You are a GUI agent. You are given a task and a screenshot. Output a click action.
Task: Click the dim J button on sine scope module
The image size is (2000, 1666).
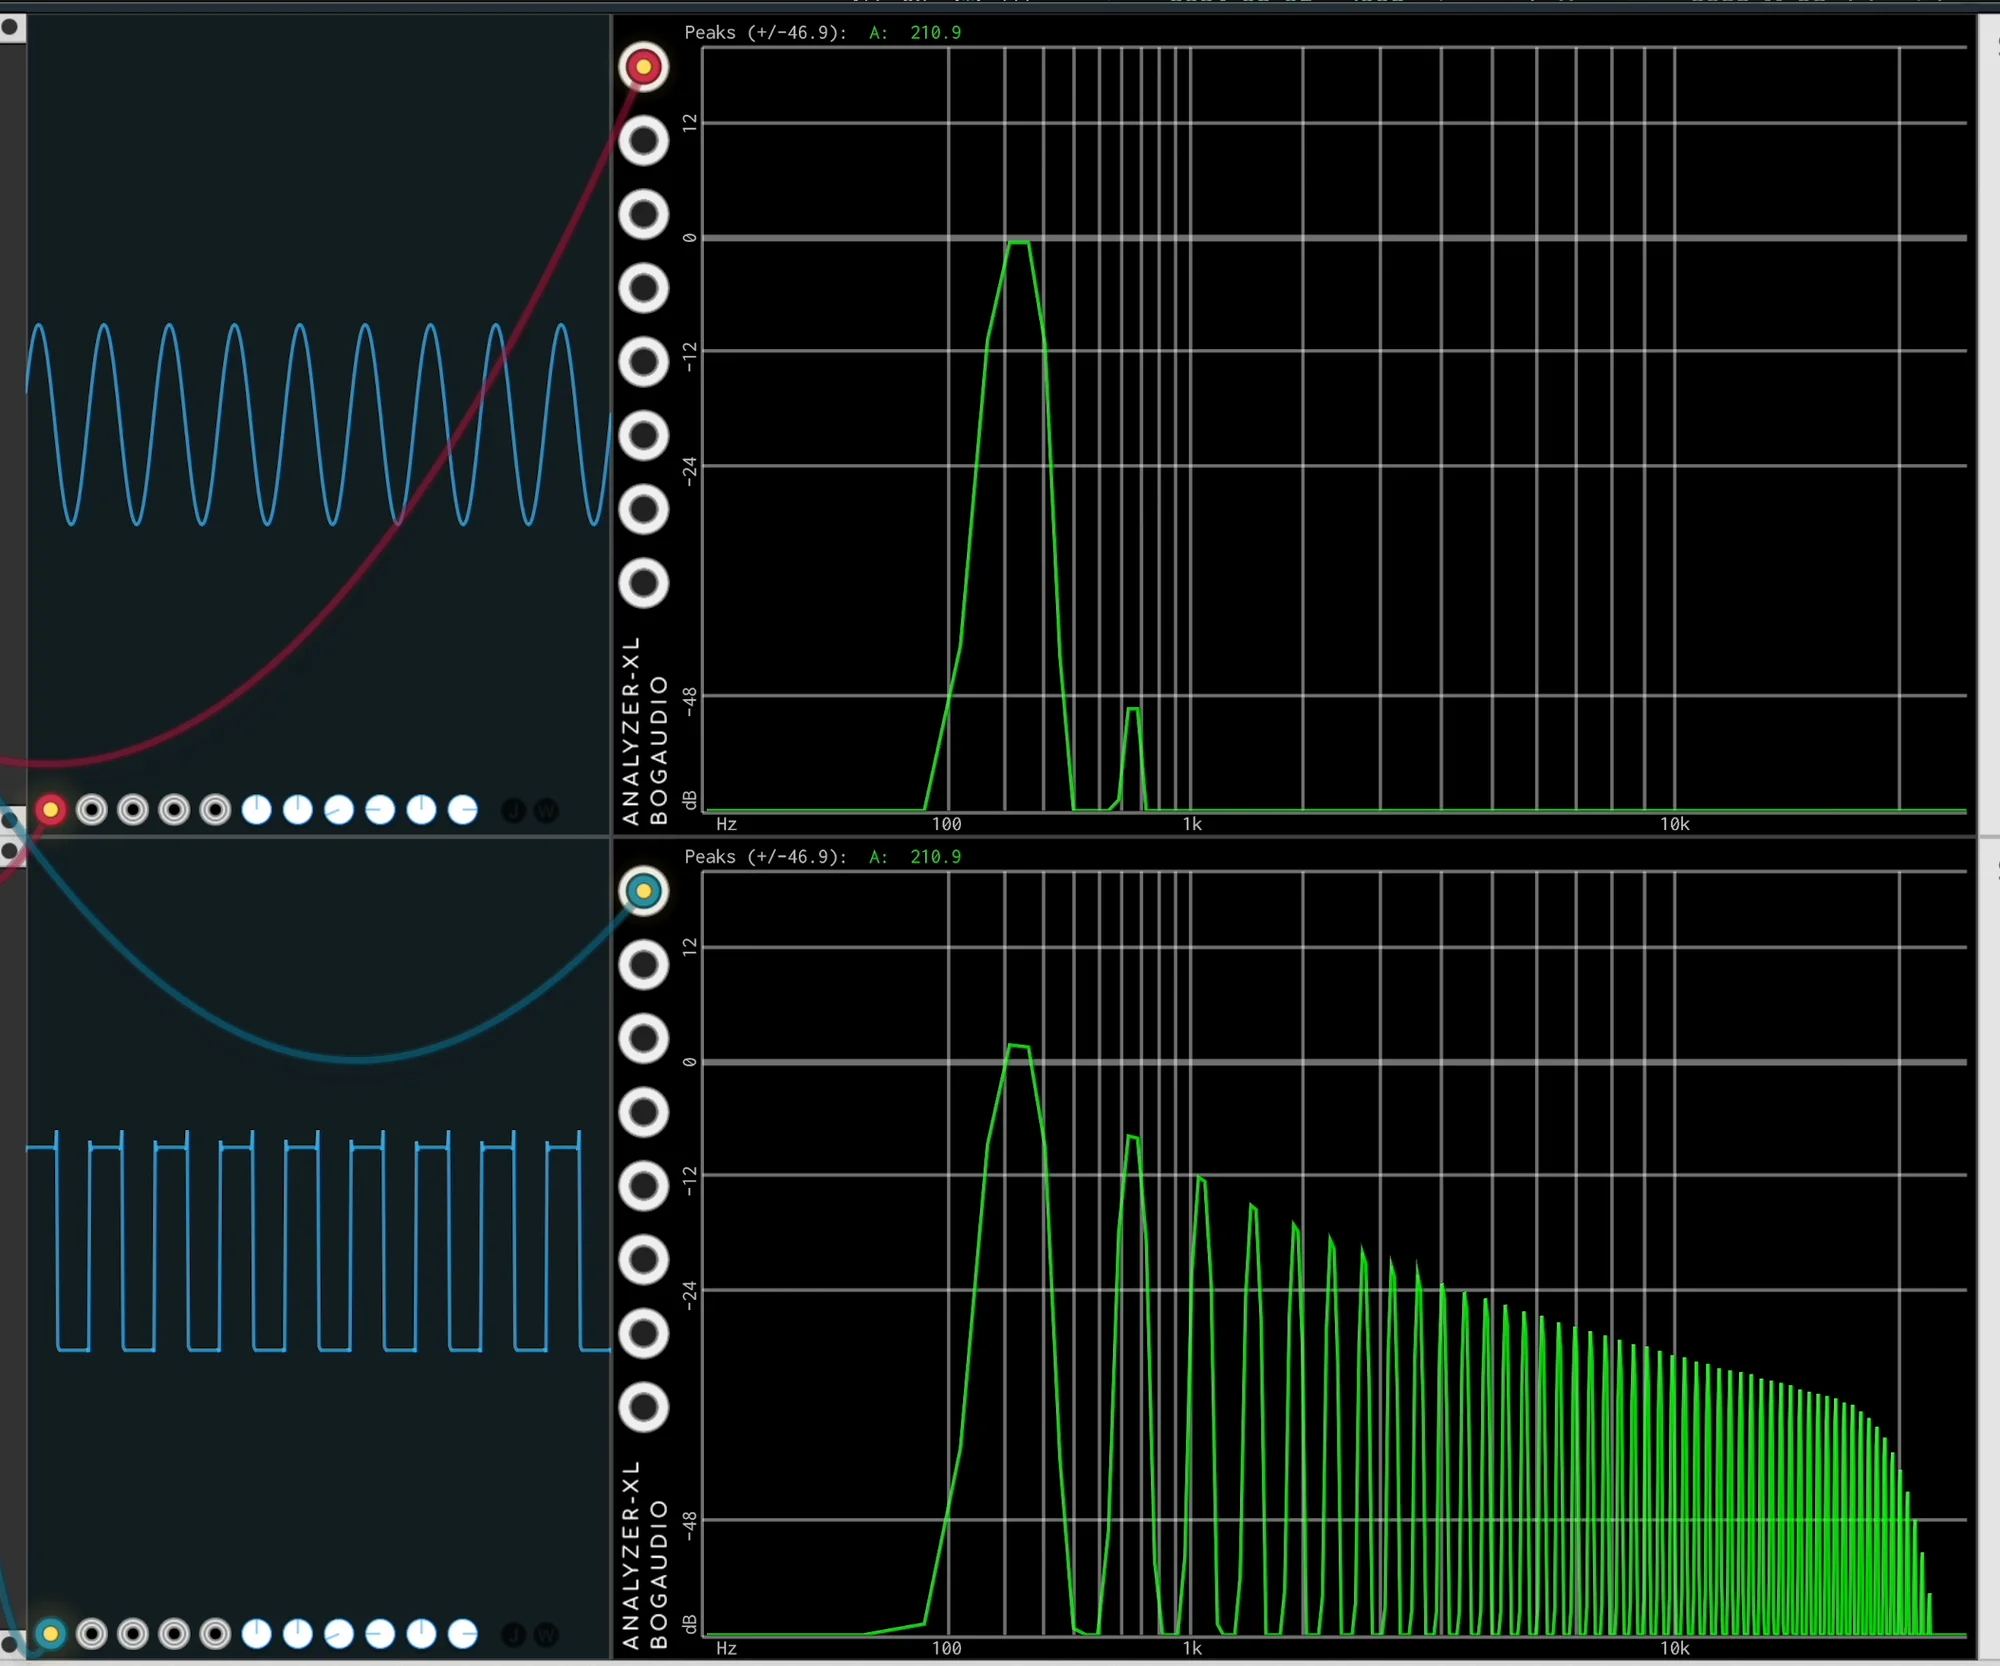[x=513, y=811]
